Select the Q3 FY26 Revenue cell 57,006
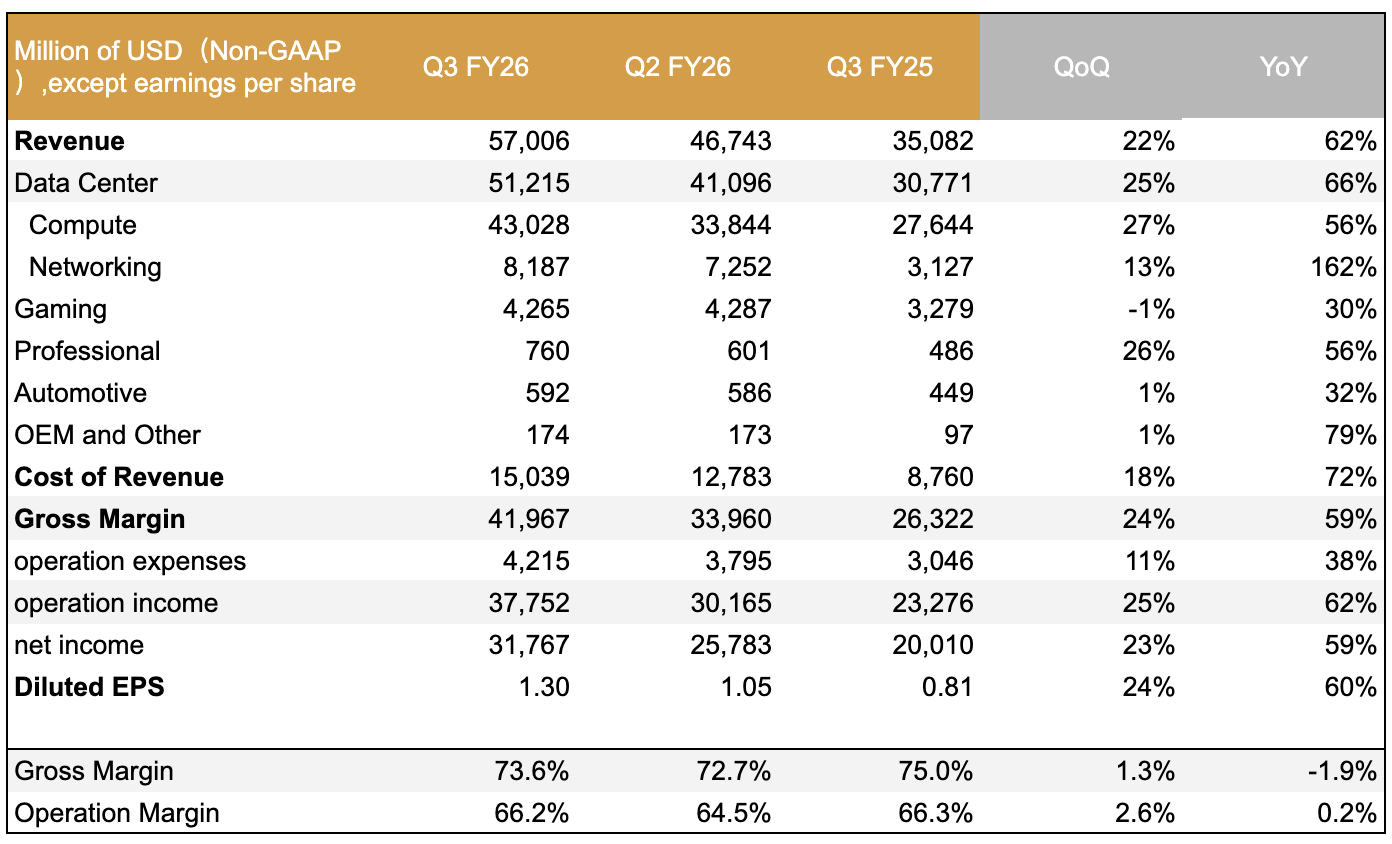Viewport: 1392px width, 844px height. (531, 141)
